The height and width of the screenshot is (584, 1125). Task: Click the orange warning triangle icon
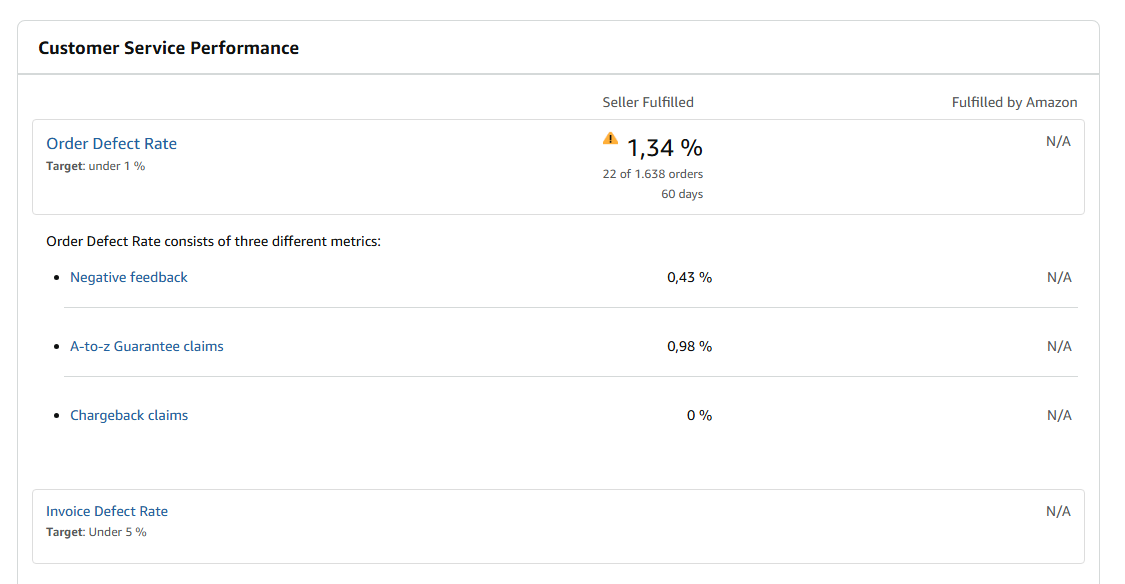click(610, 138)
